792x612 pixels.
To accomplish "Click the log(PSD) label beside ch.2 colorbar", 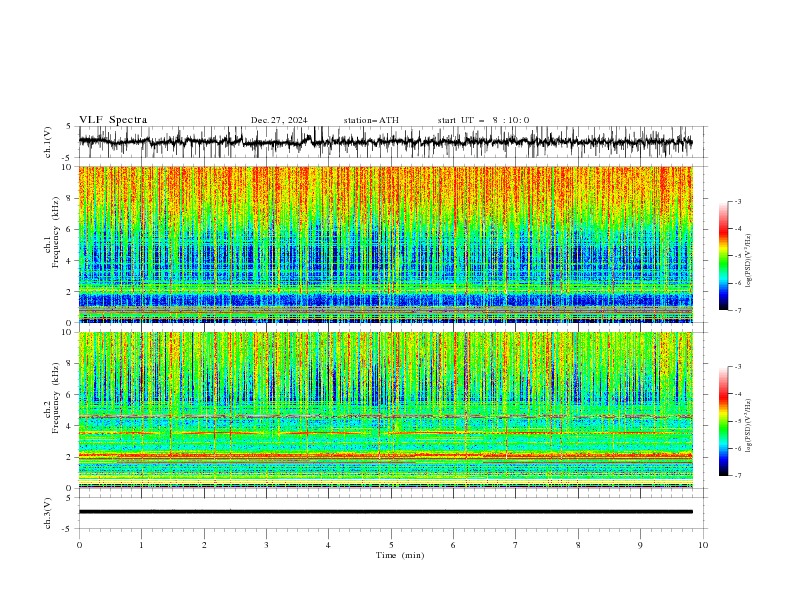I will click(748, 425).
